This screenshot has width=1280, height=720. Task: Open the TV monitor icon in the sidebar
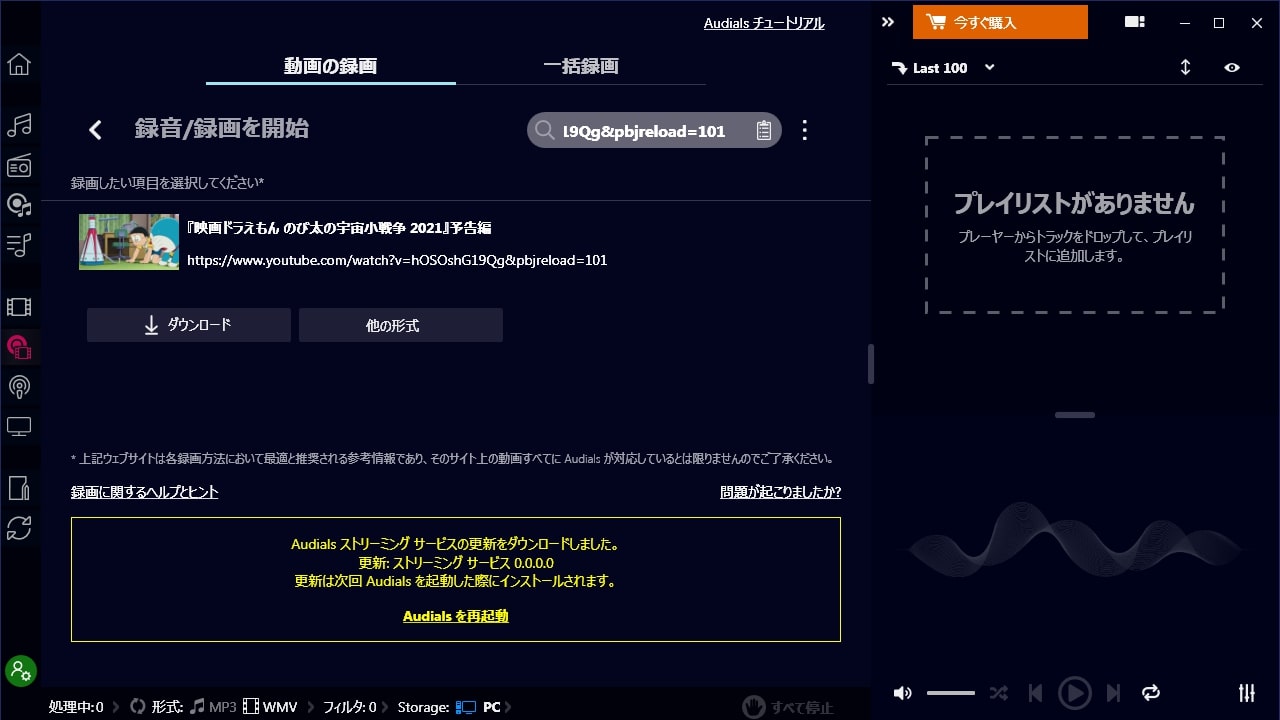point(19,427)
